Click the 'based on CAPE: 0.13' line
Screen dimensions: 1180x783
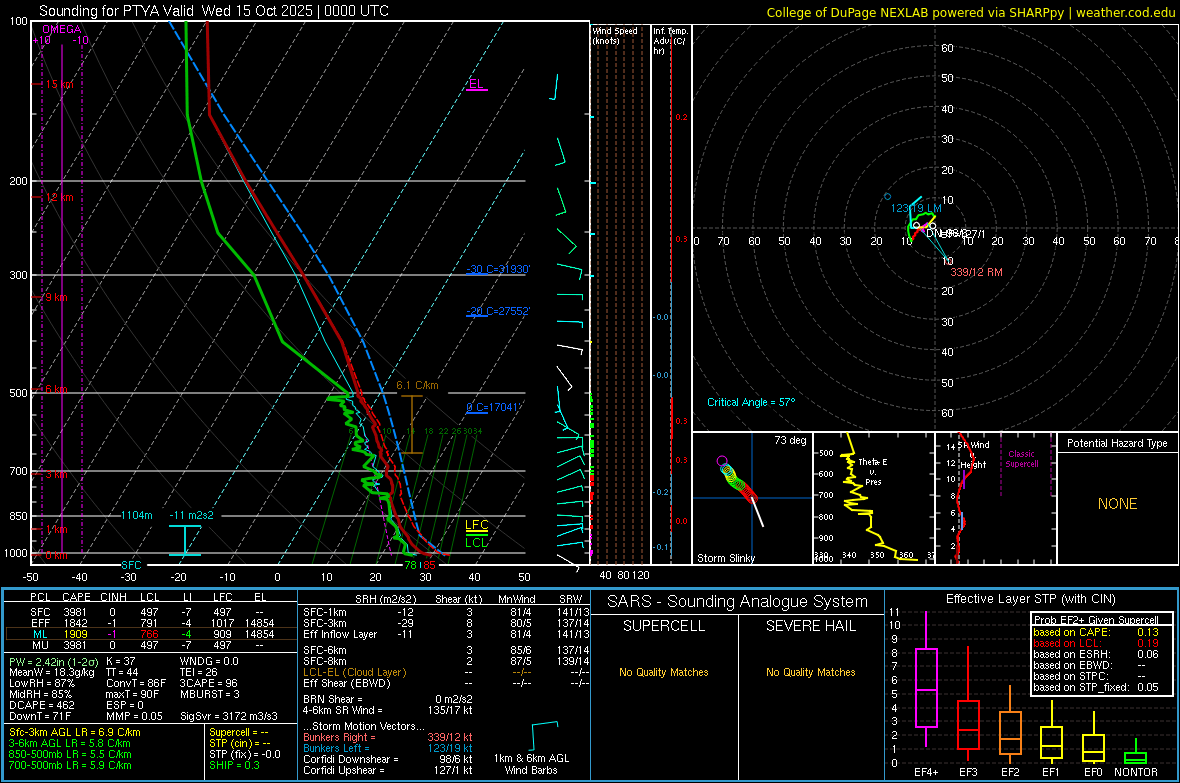(1096, 632)
